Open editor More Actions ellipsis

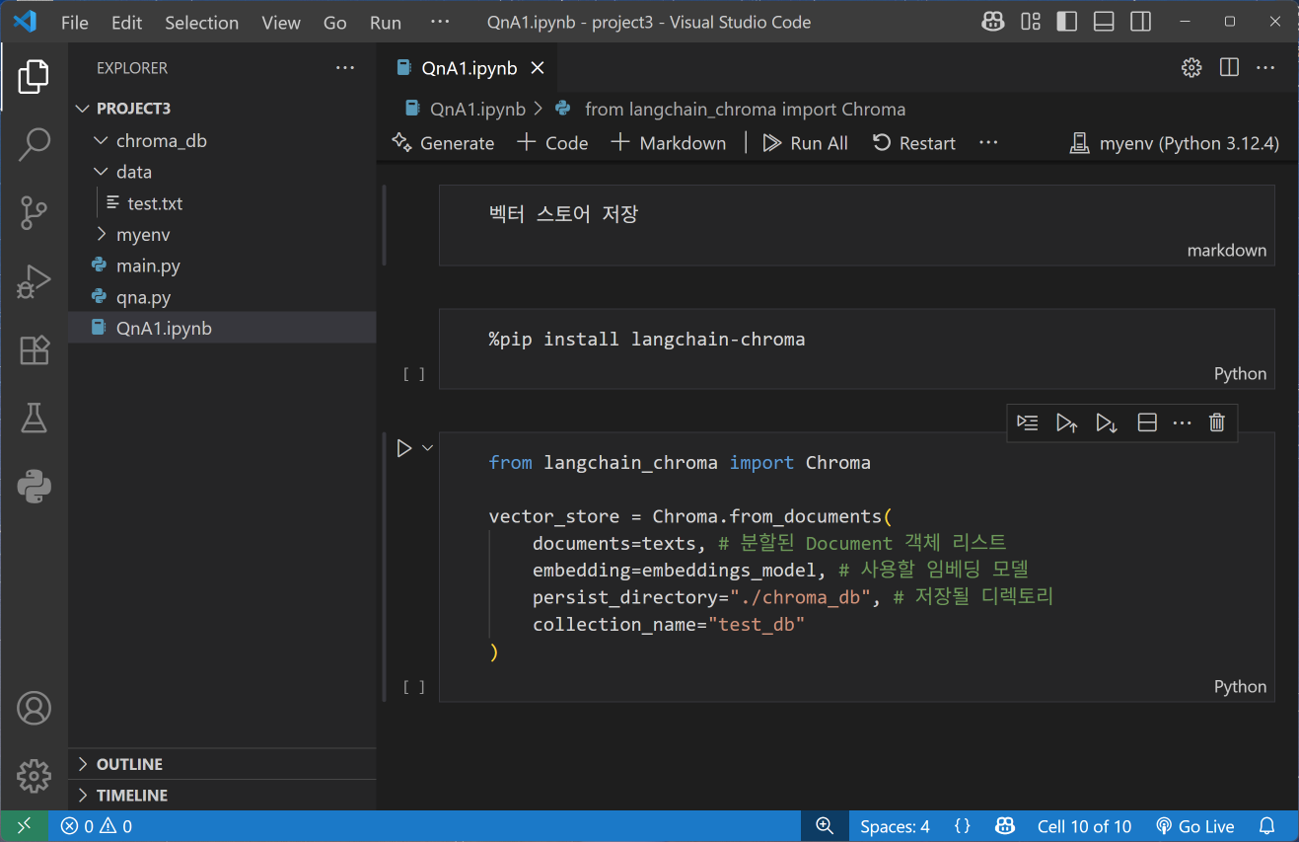coord(1266,68)
